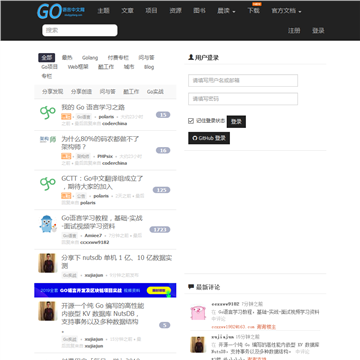Open the 登录 link in the header
The height and width of the screenshot is (360, 360).
[318, 31]
